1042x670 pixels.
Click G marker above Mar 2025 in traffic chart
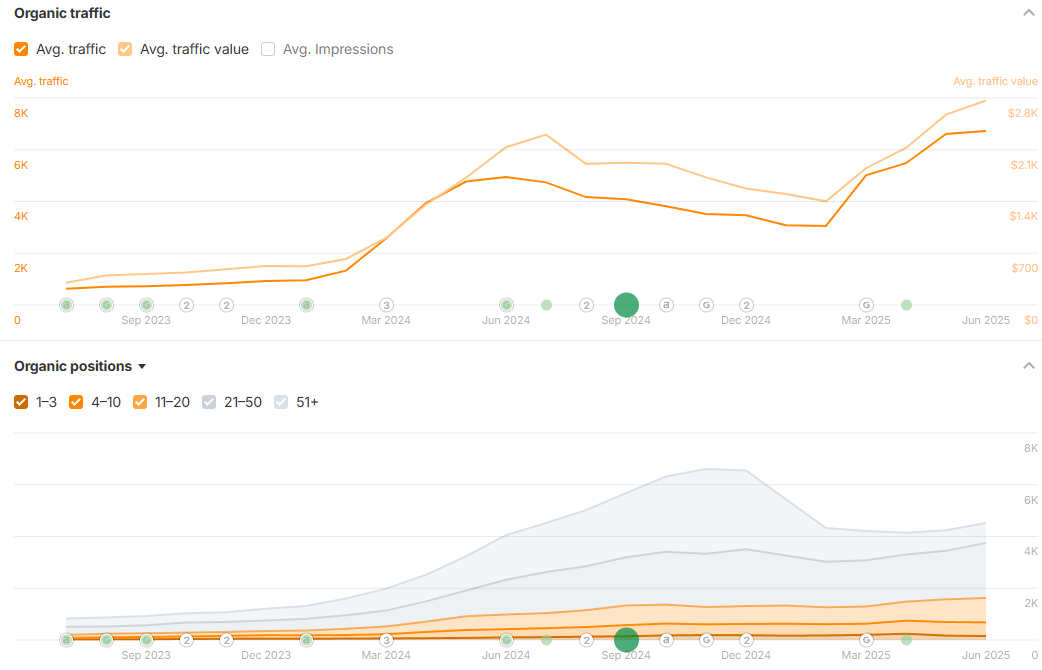(866, 305)
